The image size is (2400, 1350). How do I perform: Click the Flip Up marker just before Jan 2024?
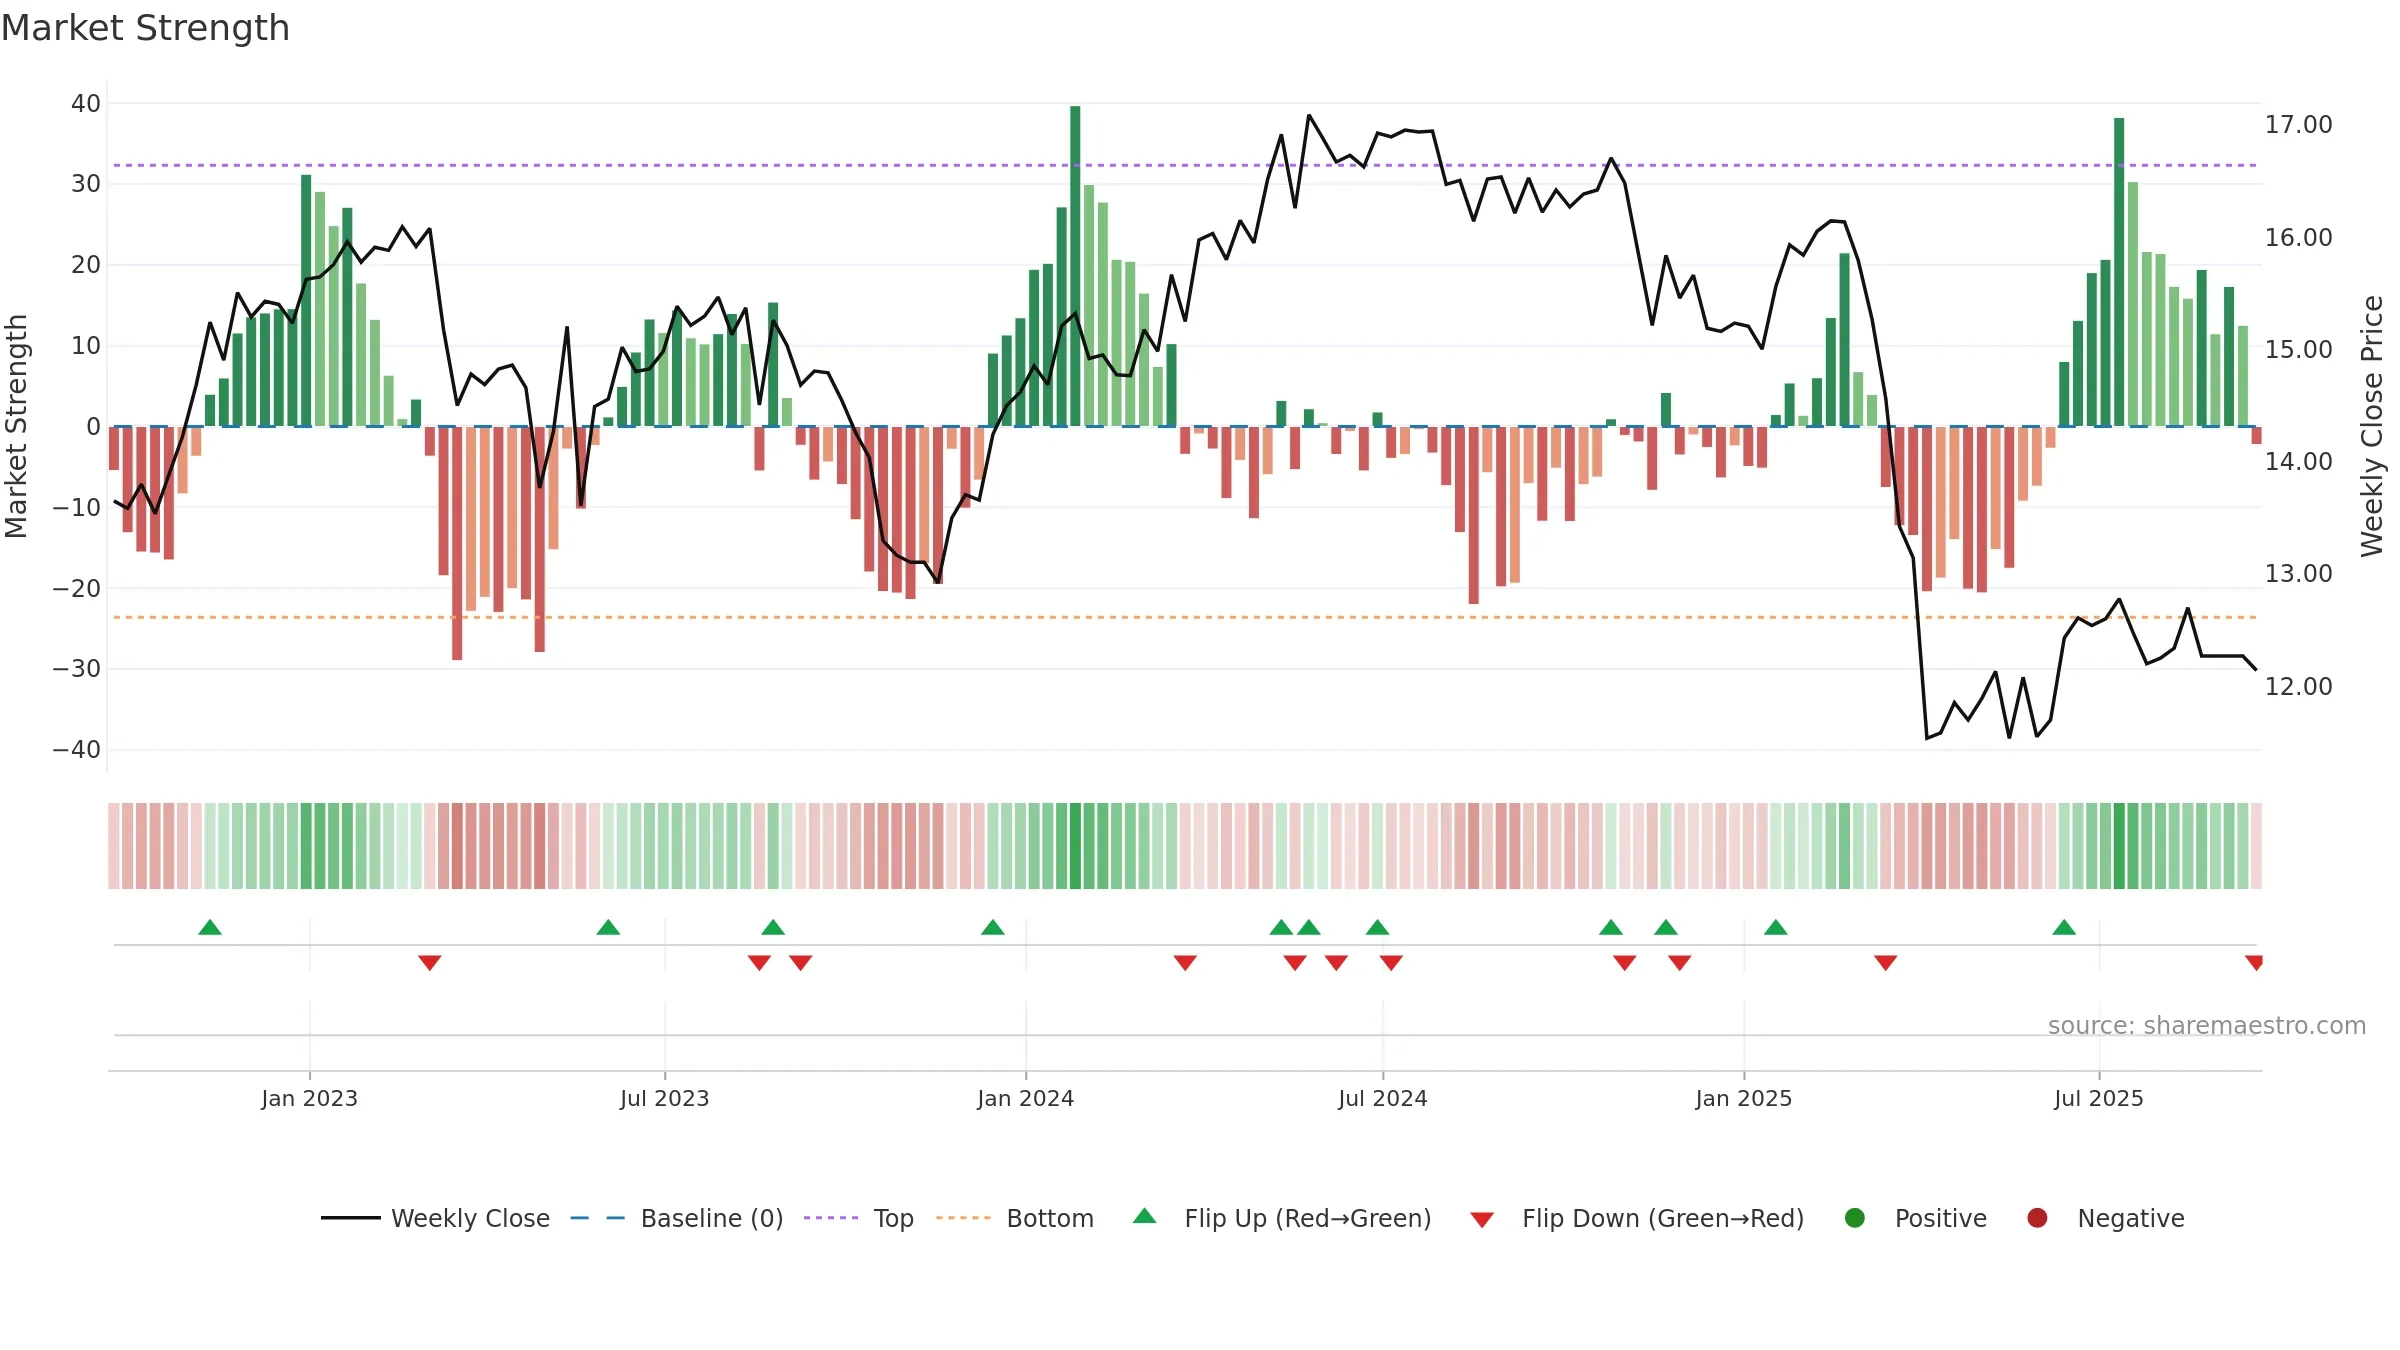pos(993,928)
